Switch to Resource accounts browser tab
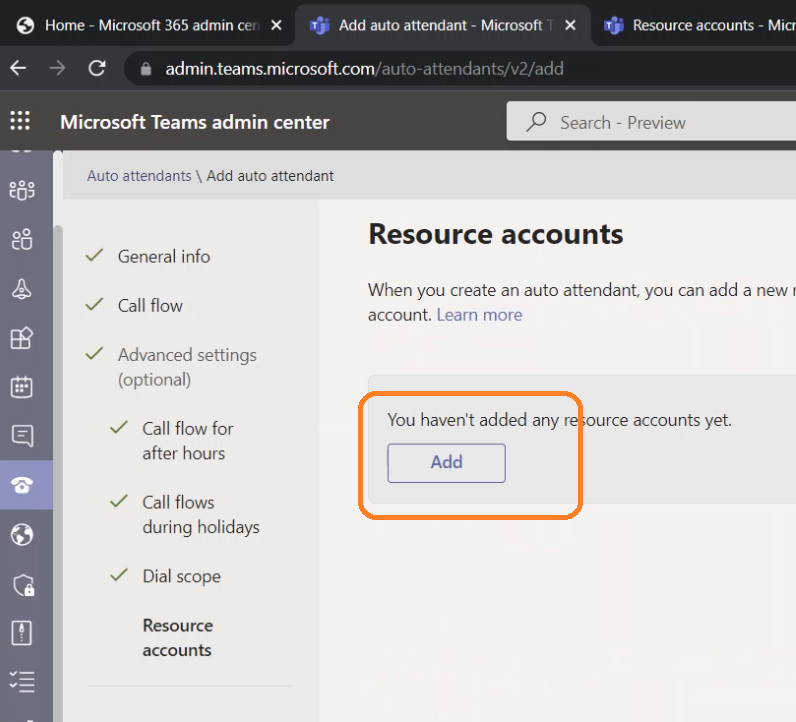 coord(700,25)
